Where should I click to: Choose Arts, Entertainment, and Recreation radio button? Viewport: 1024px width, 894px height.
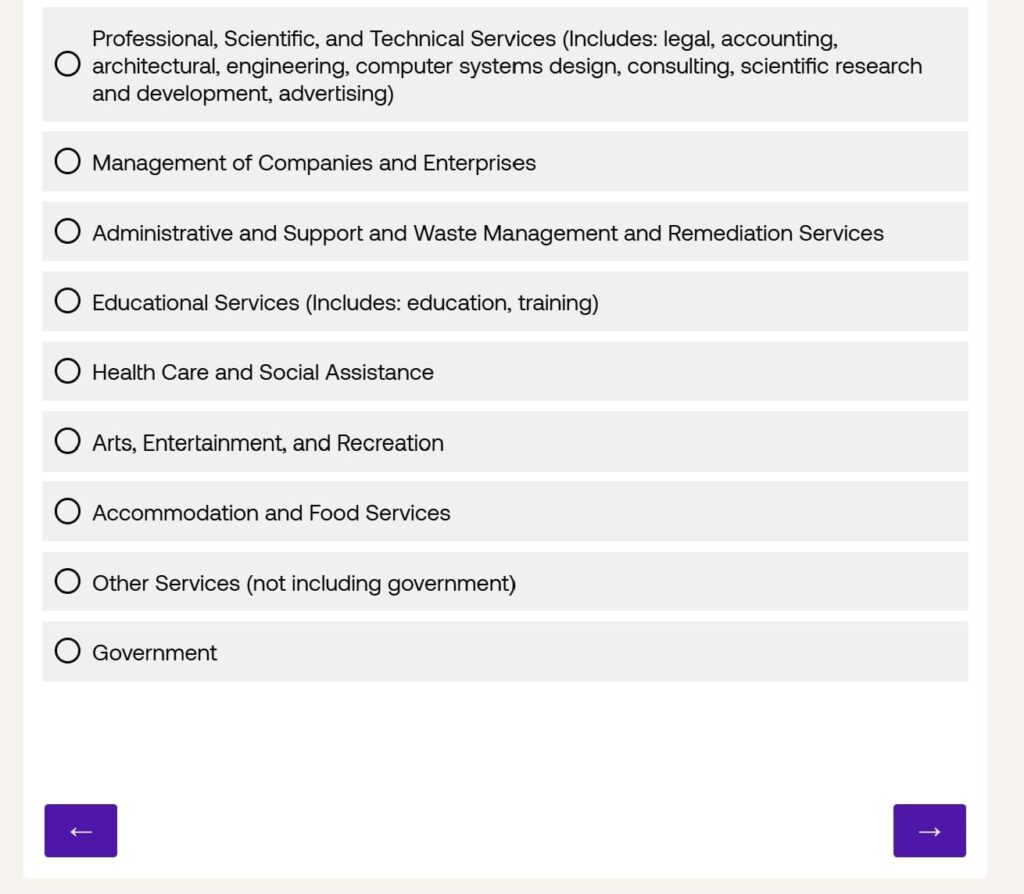[68, 442]
